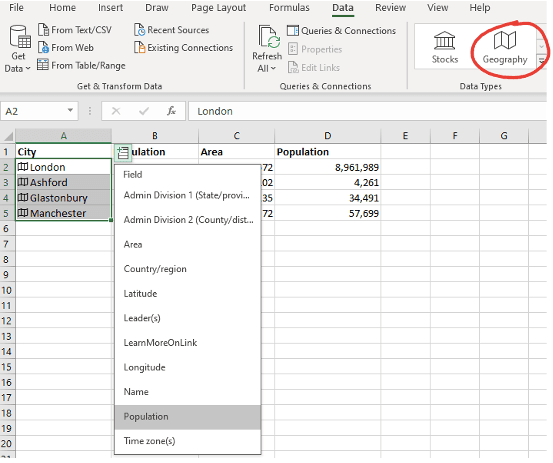Choose Latitude field
This screenshot has width=553, height=463.
pos(188,293)
